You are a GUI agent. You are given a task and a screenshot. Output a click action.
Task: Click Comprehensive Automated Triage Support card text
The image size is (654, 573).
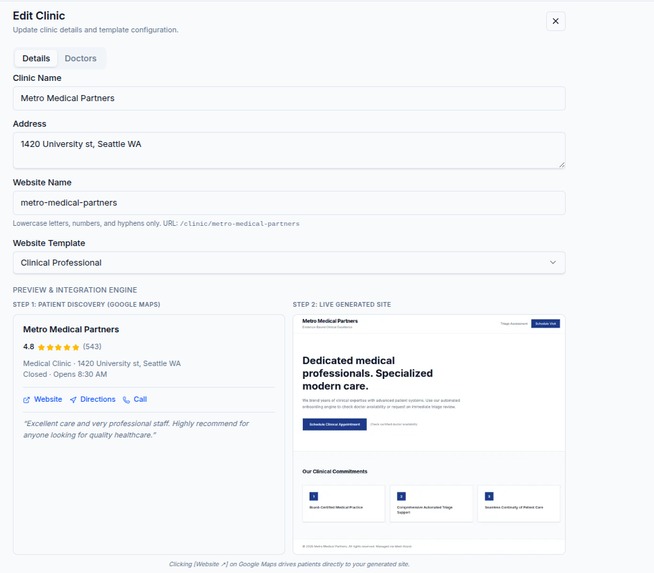tap(425, 510)
